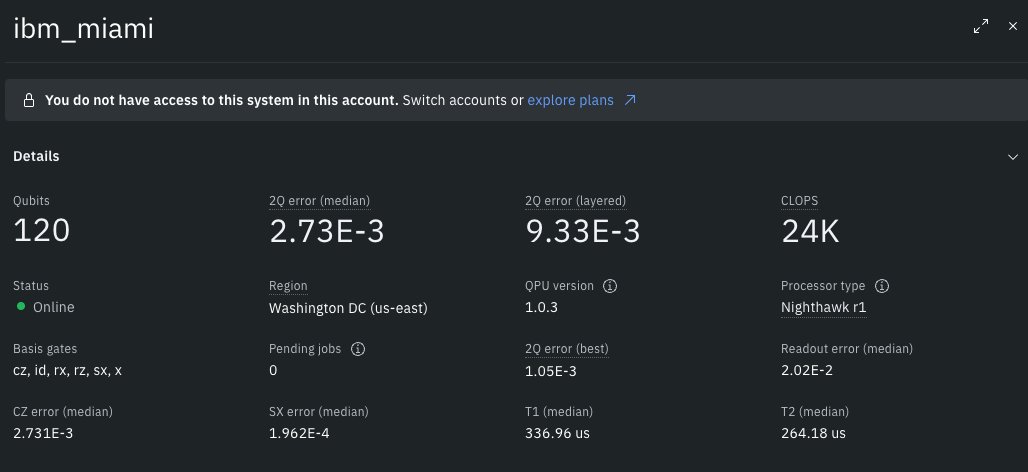1028x472 pixels.
Task: Click the 1.0.3 QPU version value
Action: coord(542,307)
